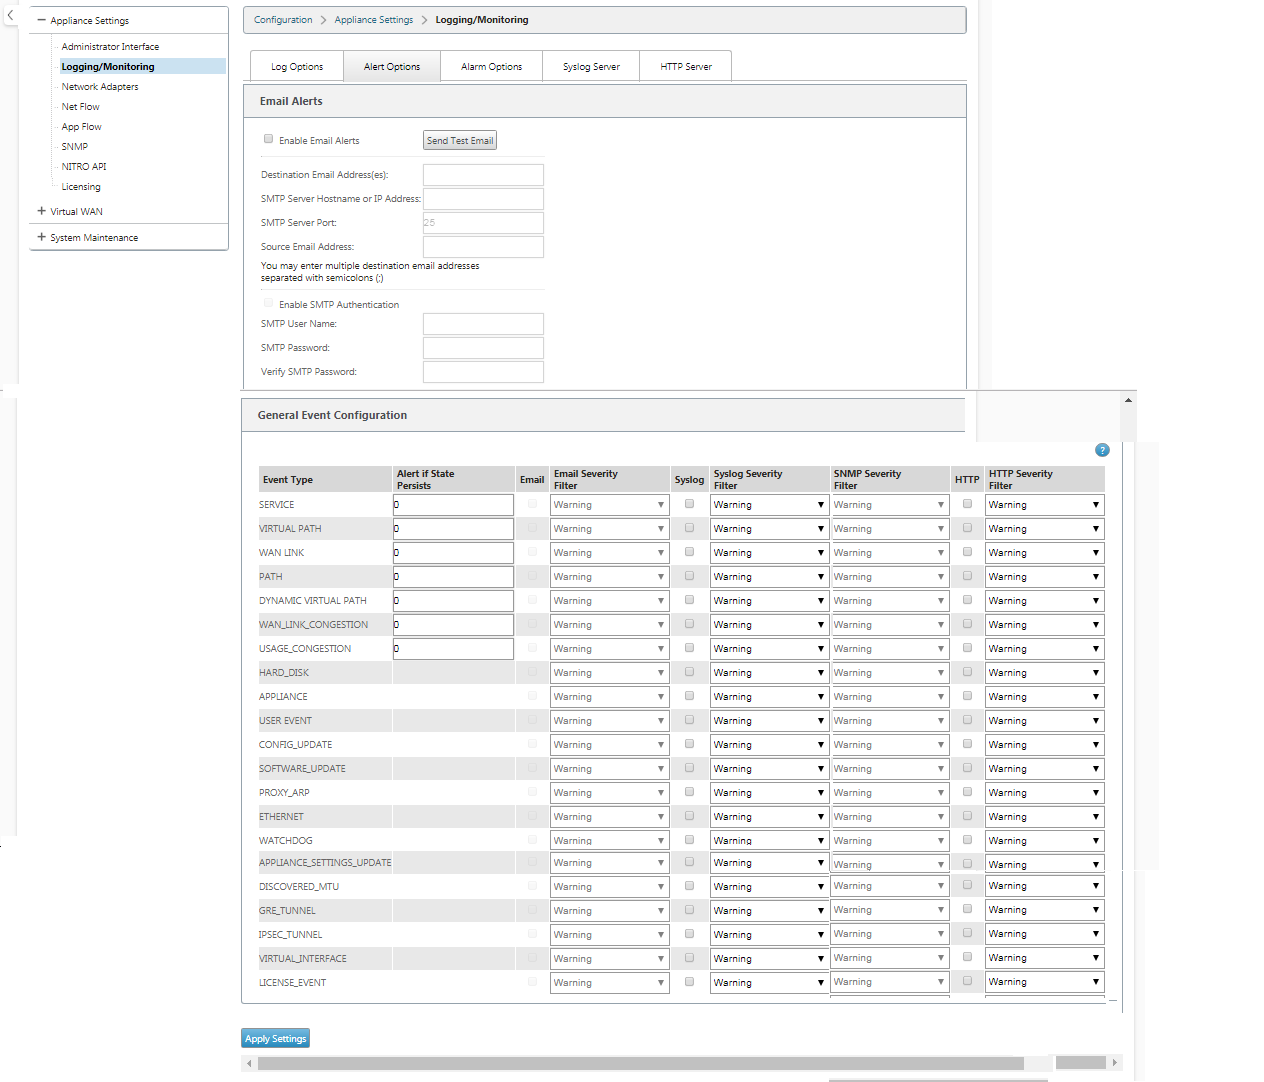Viewport: 1264px width, 1082px height.
Task: Switch to the Syslog Server tab
Action: tap(591, 67)
